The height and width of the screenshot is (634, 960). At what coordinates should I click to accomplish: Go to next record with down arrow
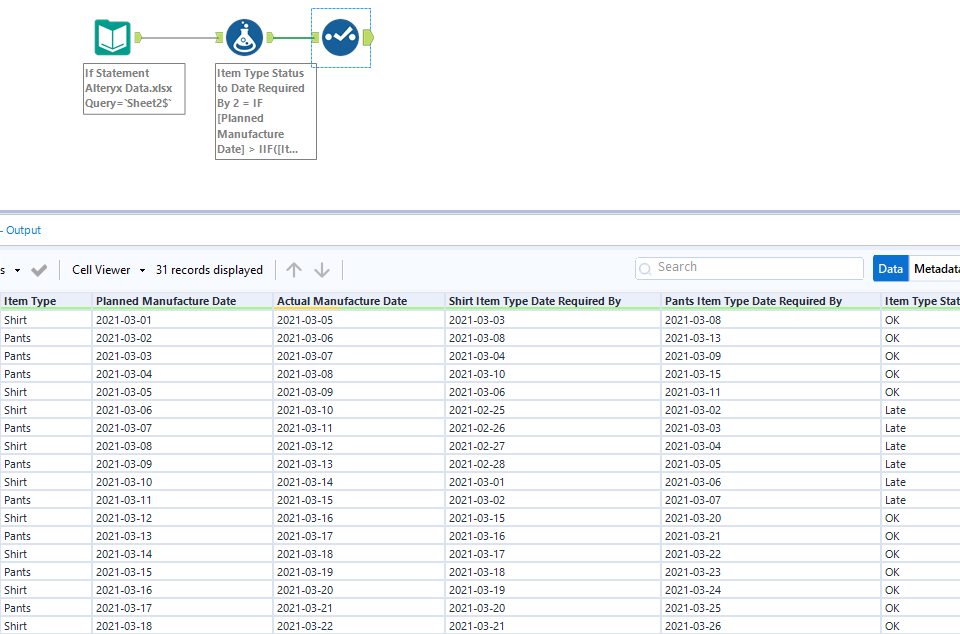tap(322, 270)
